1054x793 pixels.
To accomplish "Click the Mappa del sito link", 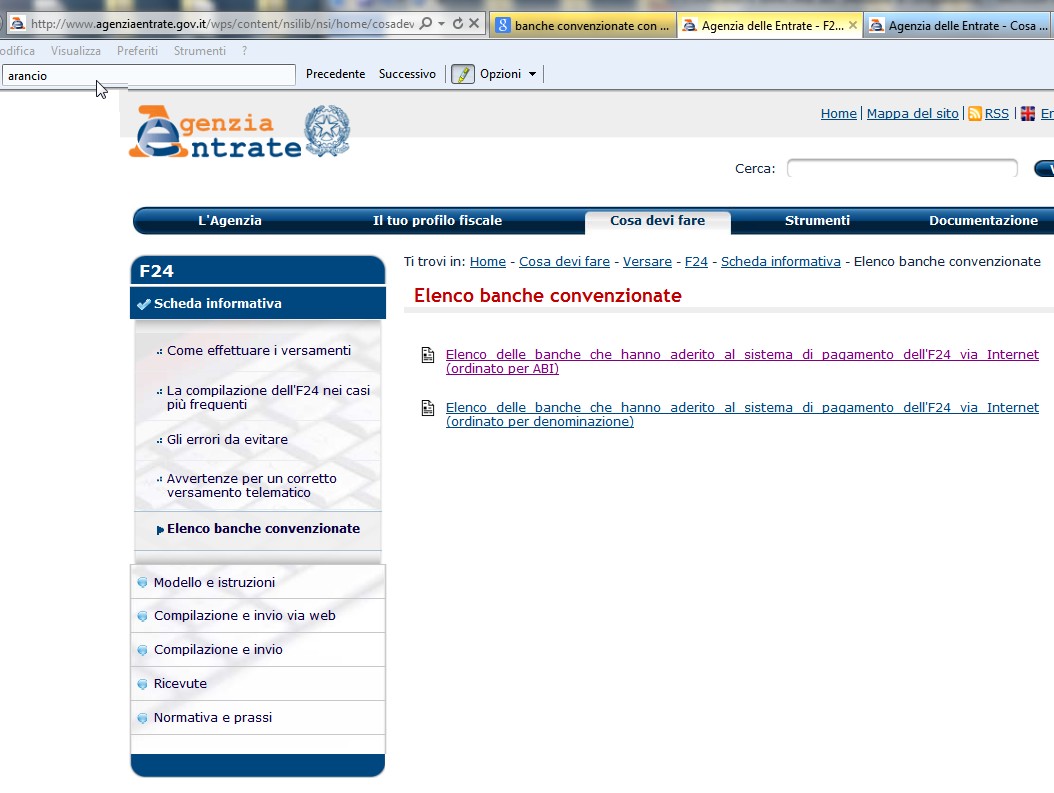I will [x=912, y=114].
